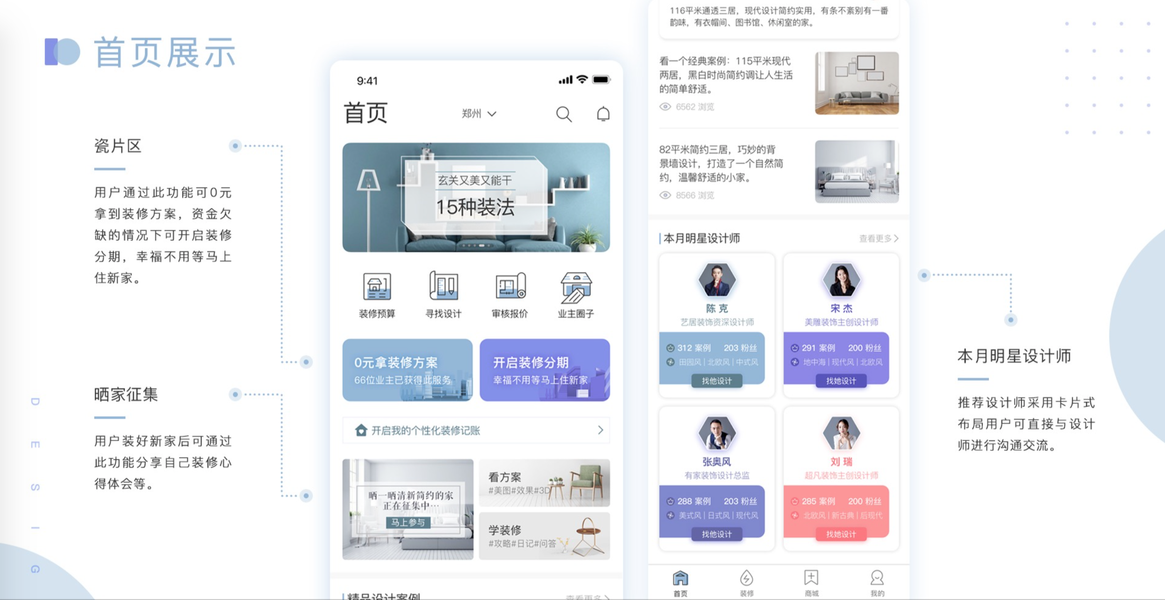The width and height of the screenshot is (1165, 600).
Task: Click the 晒家征集 annotation title
Action: (x=126, y=394)
